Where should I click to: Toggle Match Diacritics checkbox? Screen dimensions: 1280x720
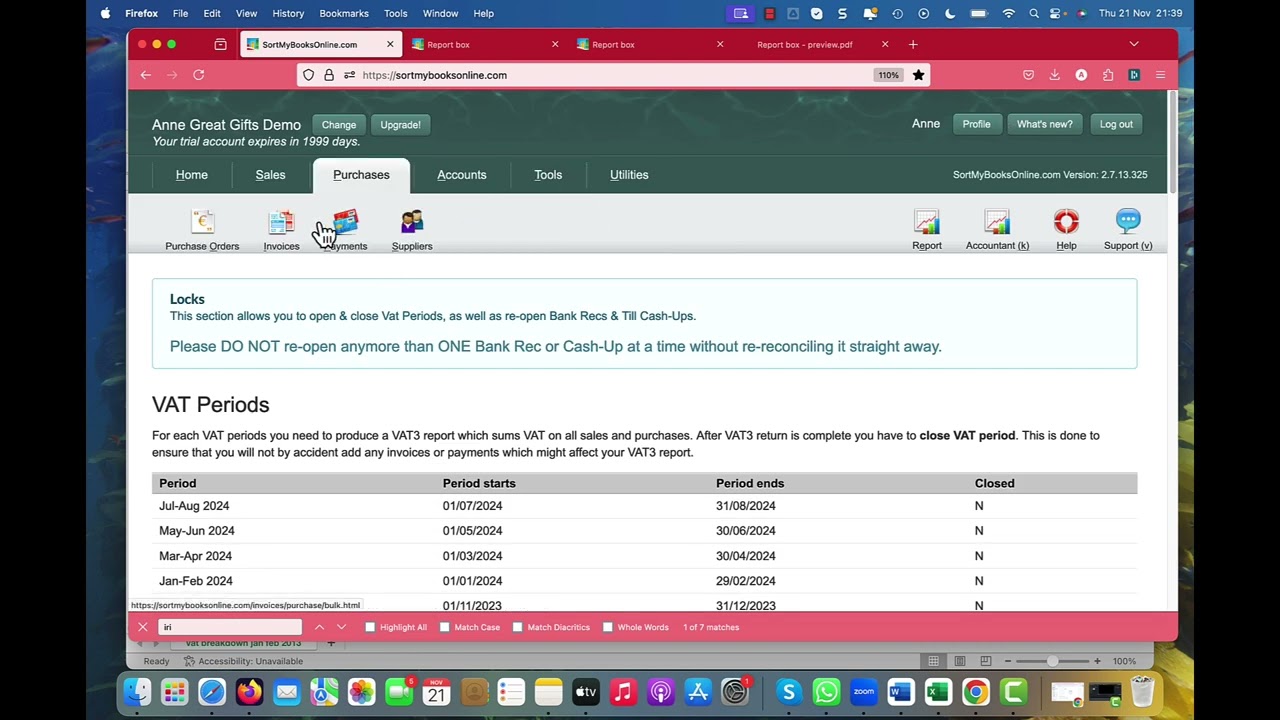tap(518, 627)
